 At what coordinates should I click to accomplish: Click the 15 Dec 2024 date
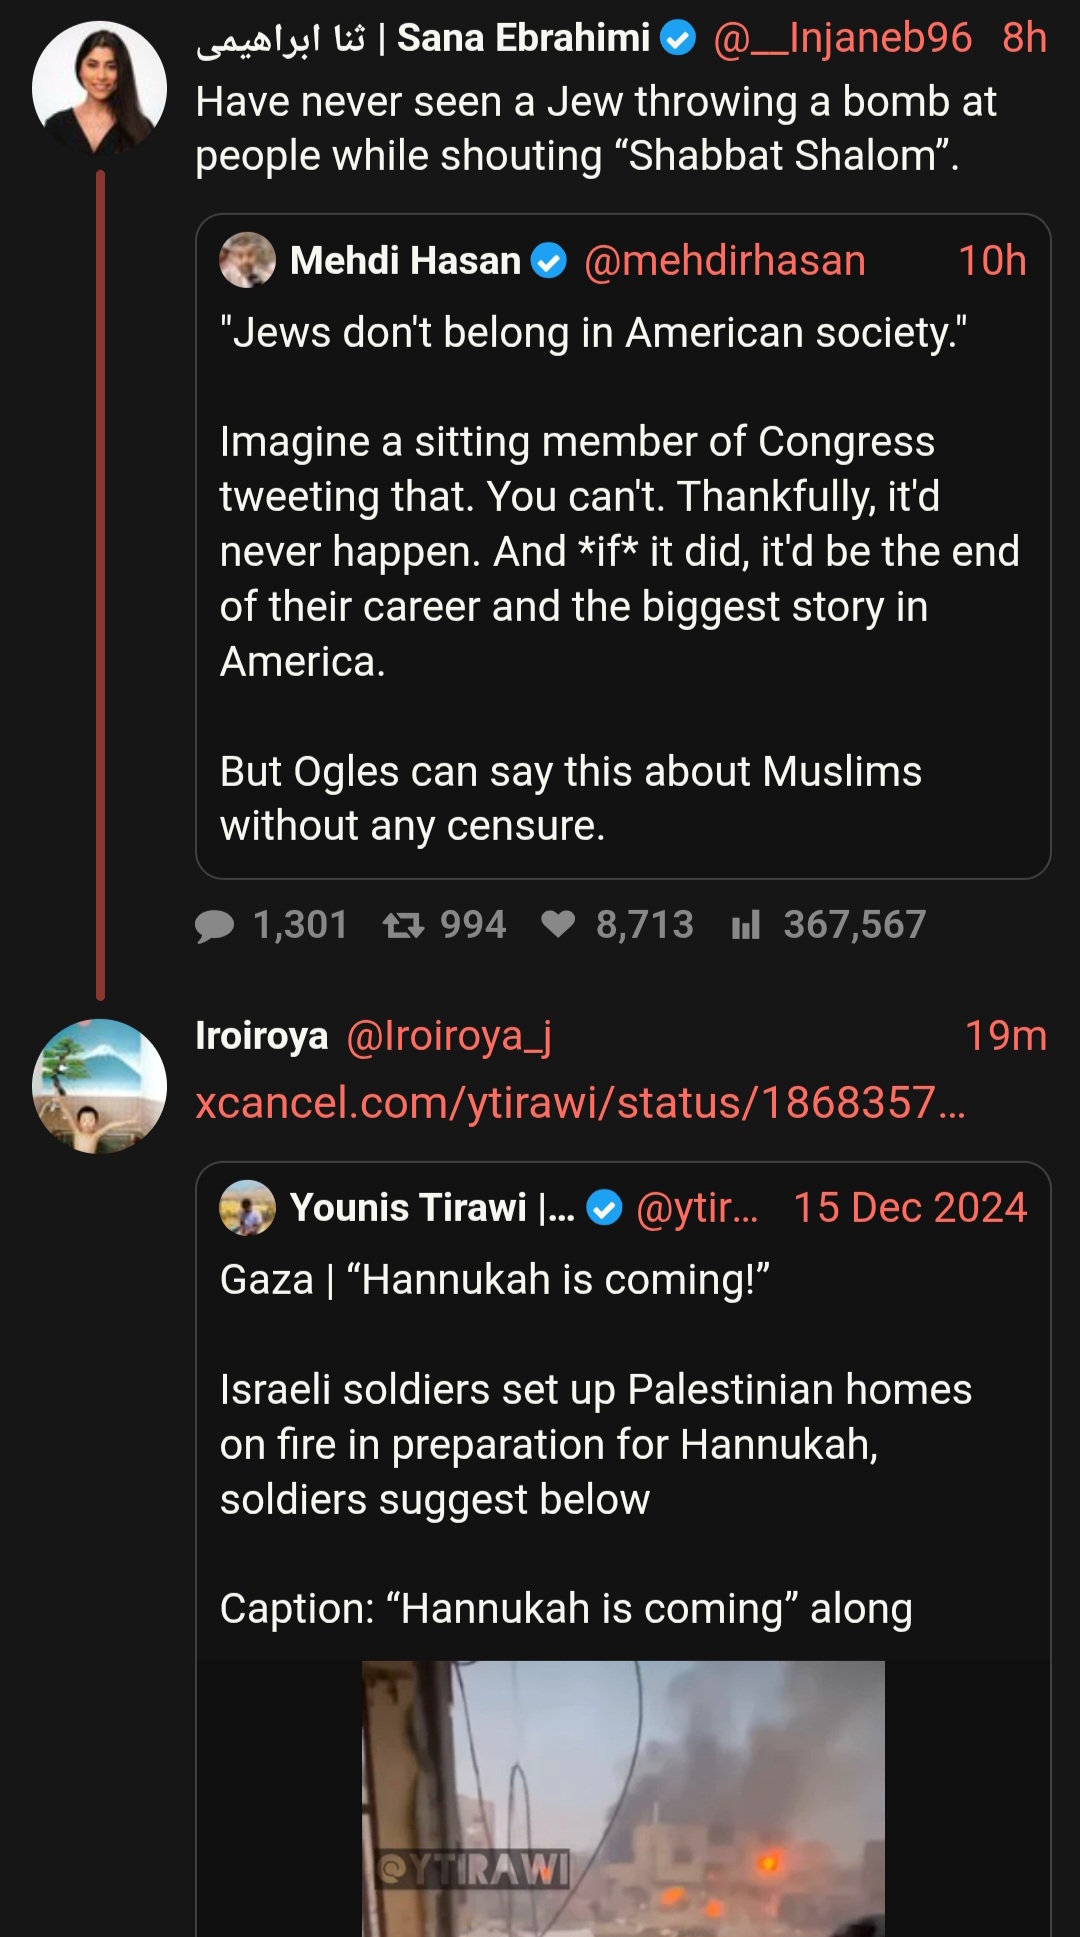910,1208
